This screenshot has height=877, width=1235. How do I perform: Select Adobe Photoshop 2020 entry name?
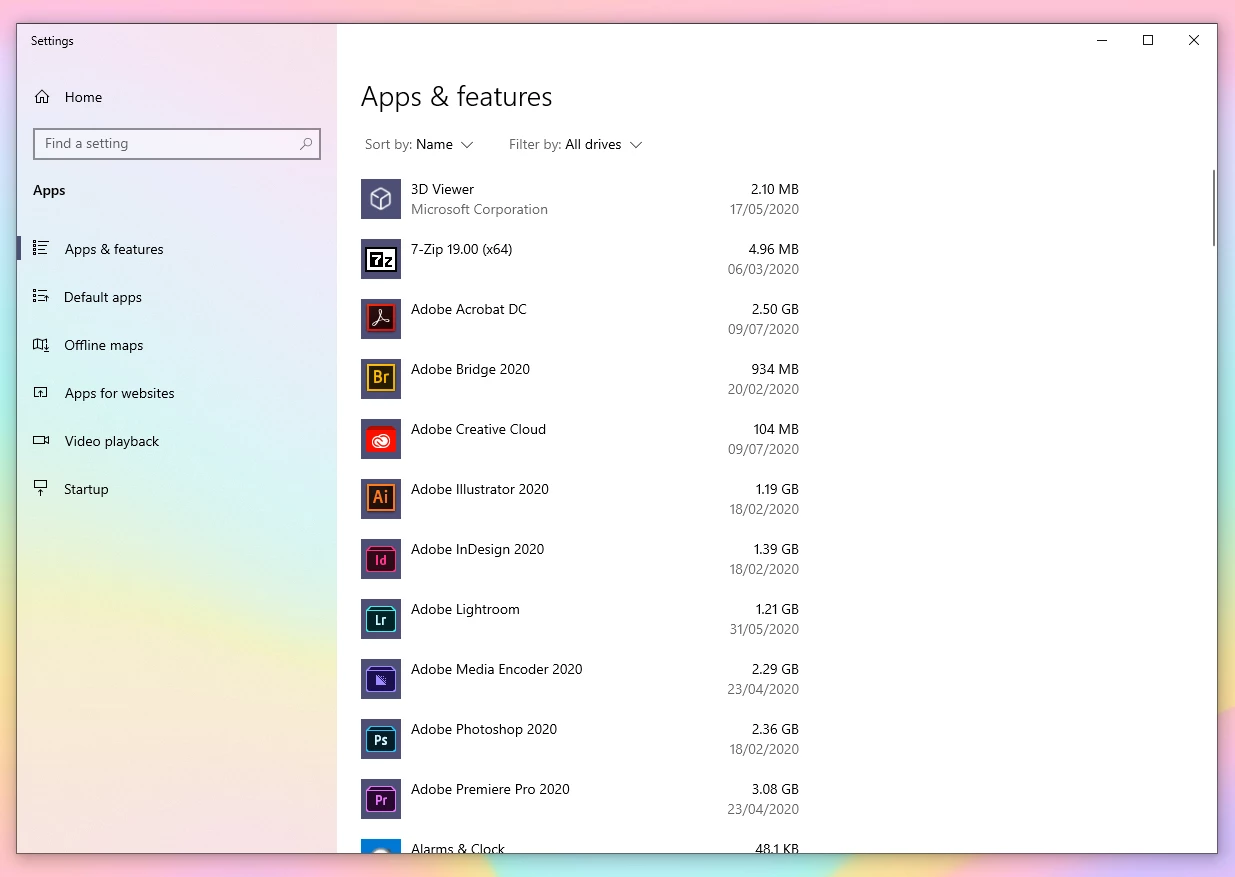coord(484,729)
